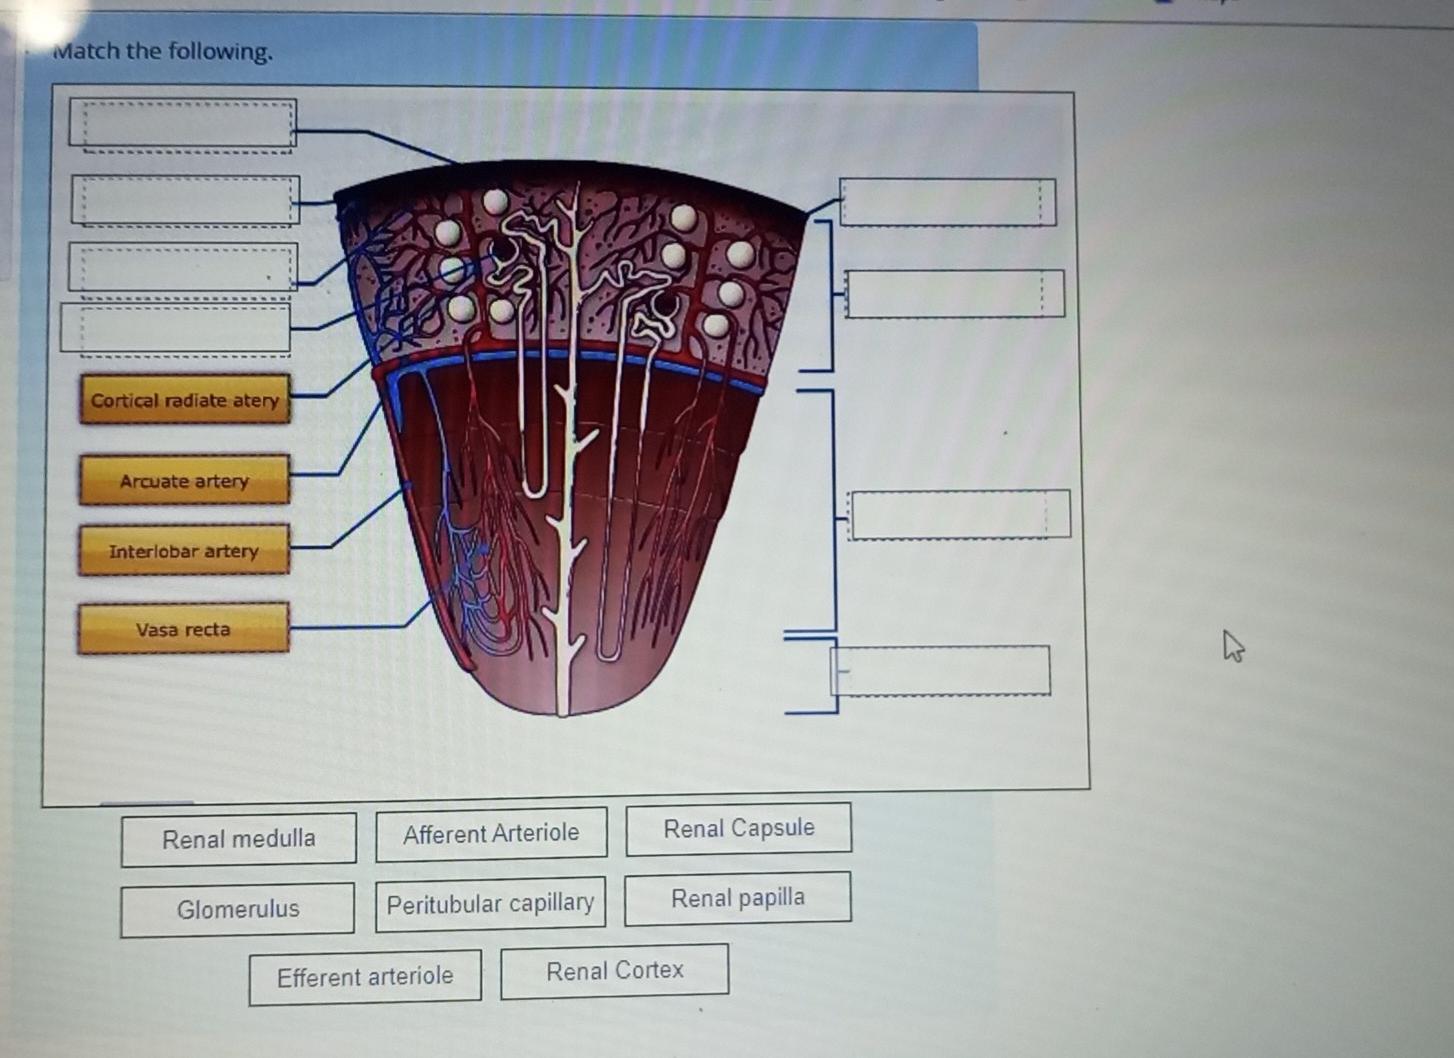Viewport: 1454px width, 1058px height.
Task: Click the placed Vasa recta label
Action: [184, 629]
